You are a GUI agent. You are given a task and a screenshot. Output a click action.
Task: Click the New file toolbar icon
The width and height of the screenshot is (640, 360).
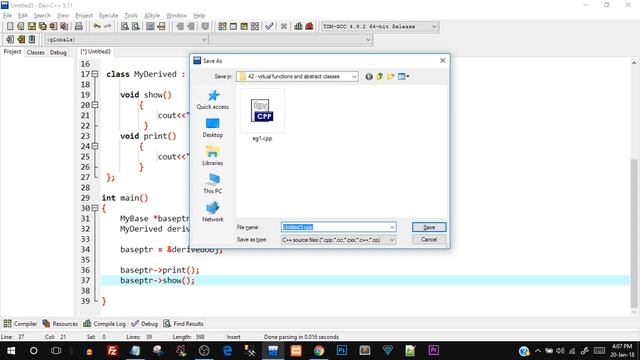tap(10, 27)
